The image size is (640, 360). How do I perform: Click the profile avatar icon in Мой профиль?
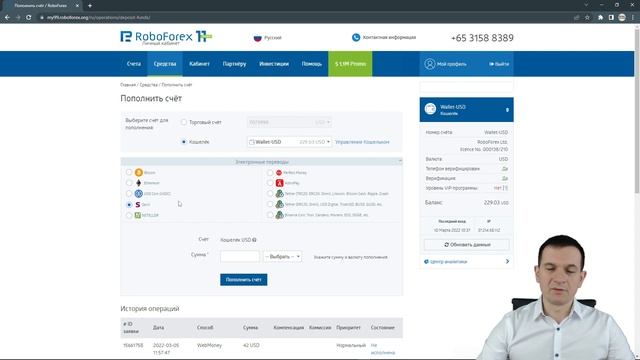pos(429,64)
